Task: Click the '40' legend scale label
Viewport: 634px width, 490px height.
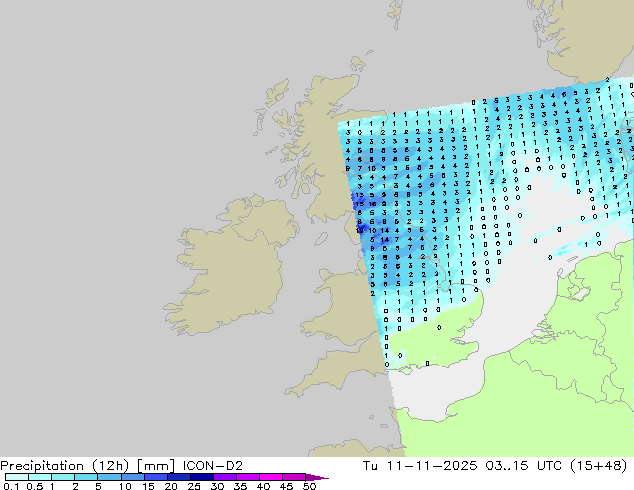Action: (x=263, y=486)
